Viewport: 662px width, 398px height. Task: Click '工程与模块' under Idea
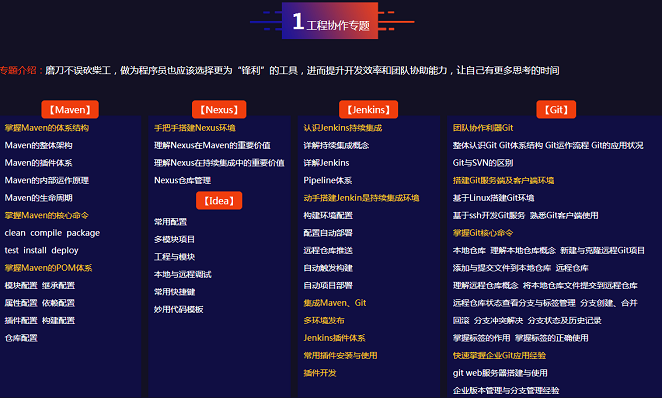174,257
